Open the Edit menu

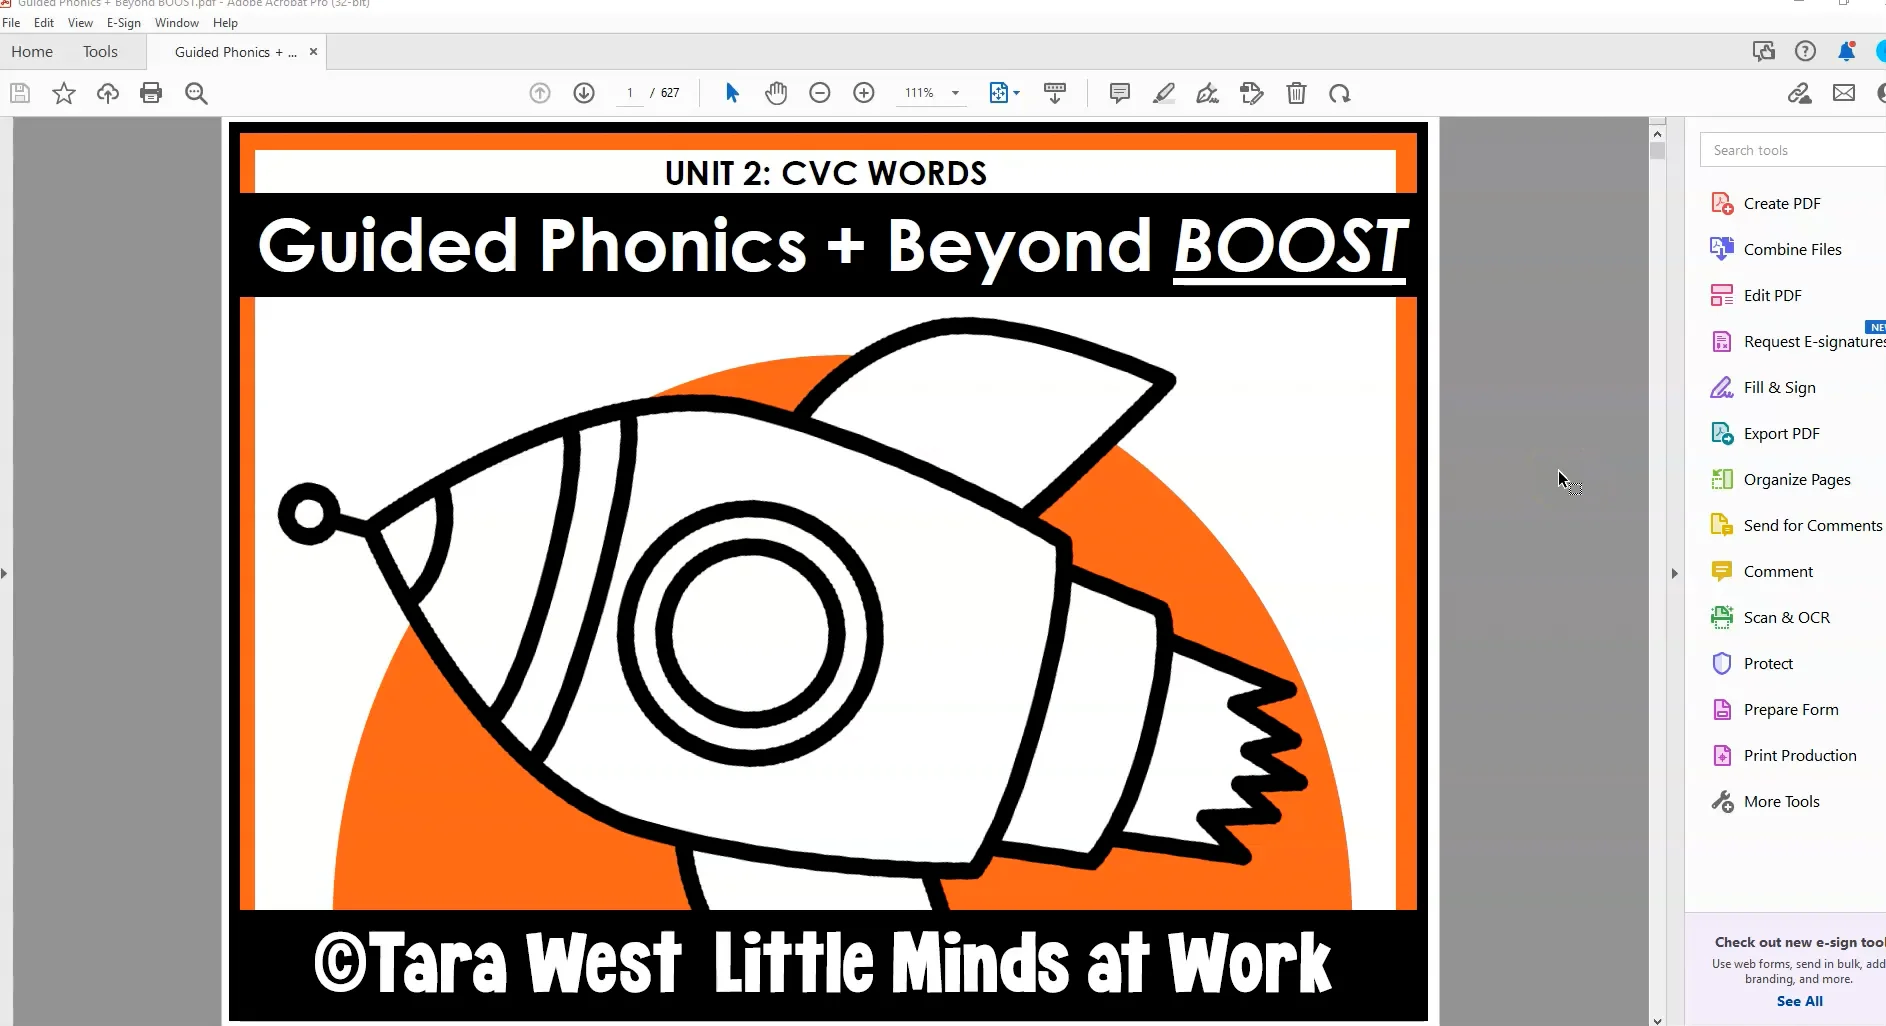tap(45, 22)
